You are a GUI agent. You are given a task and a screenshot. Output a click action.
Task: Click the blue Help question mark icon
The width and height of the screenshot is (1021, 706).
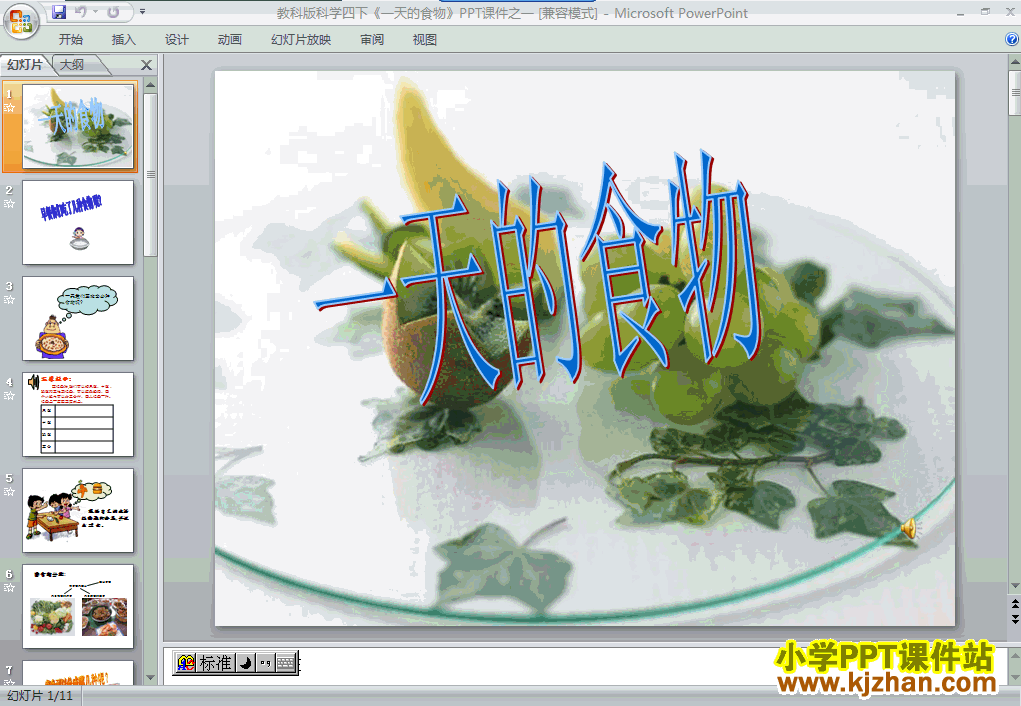pyautogui.click(x=1012, y=39)
